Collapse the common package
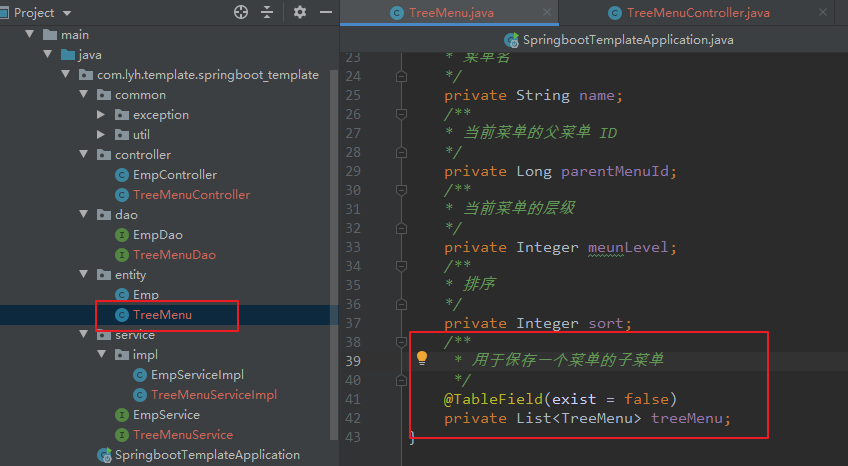The image size is (848, 466). pyautogui.click(x=83, y=95)
